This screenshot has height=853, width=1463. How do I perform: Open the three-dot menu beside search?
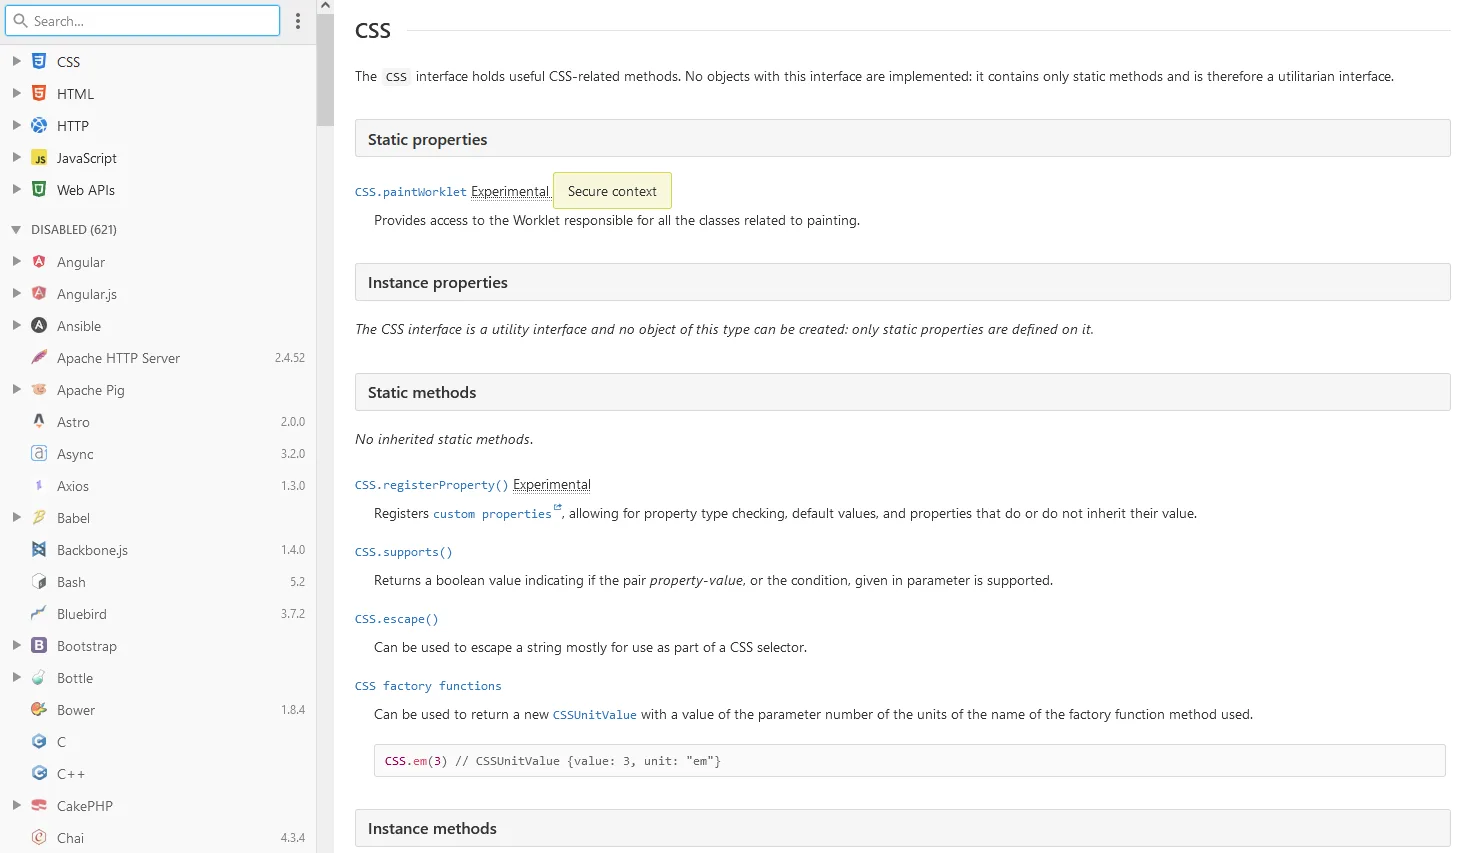pos(298,21)
